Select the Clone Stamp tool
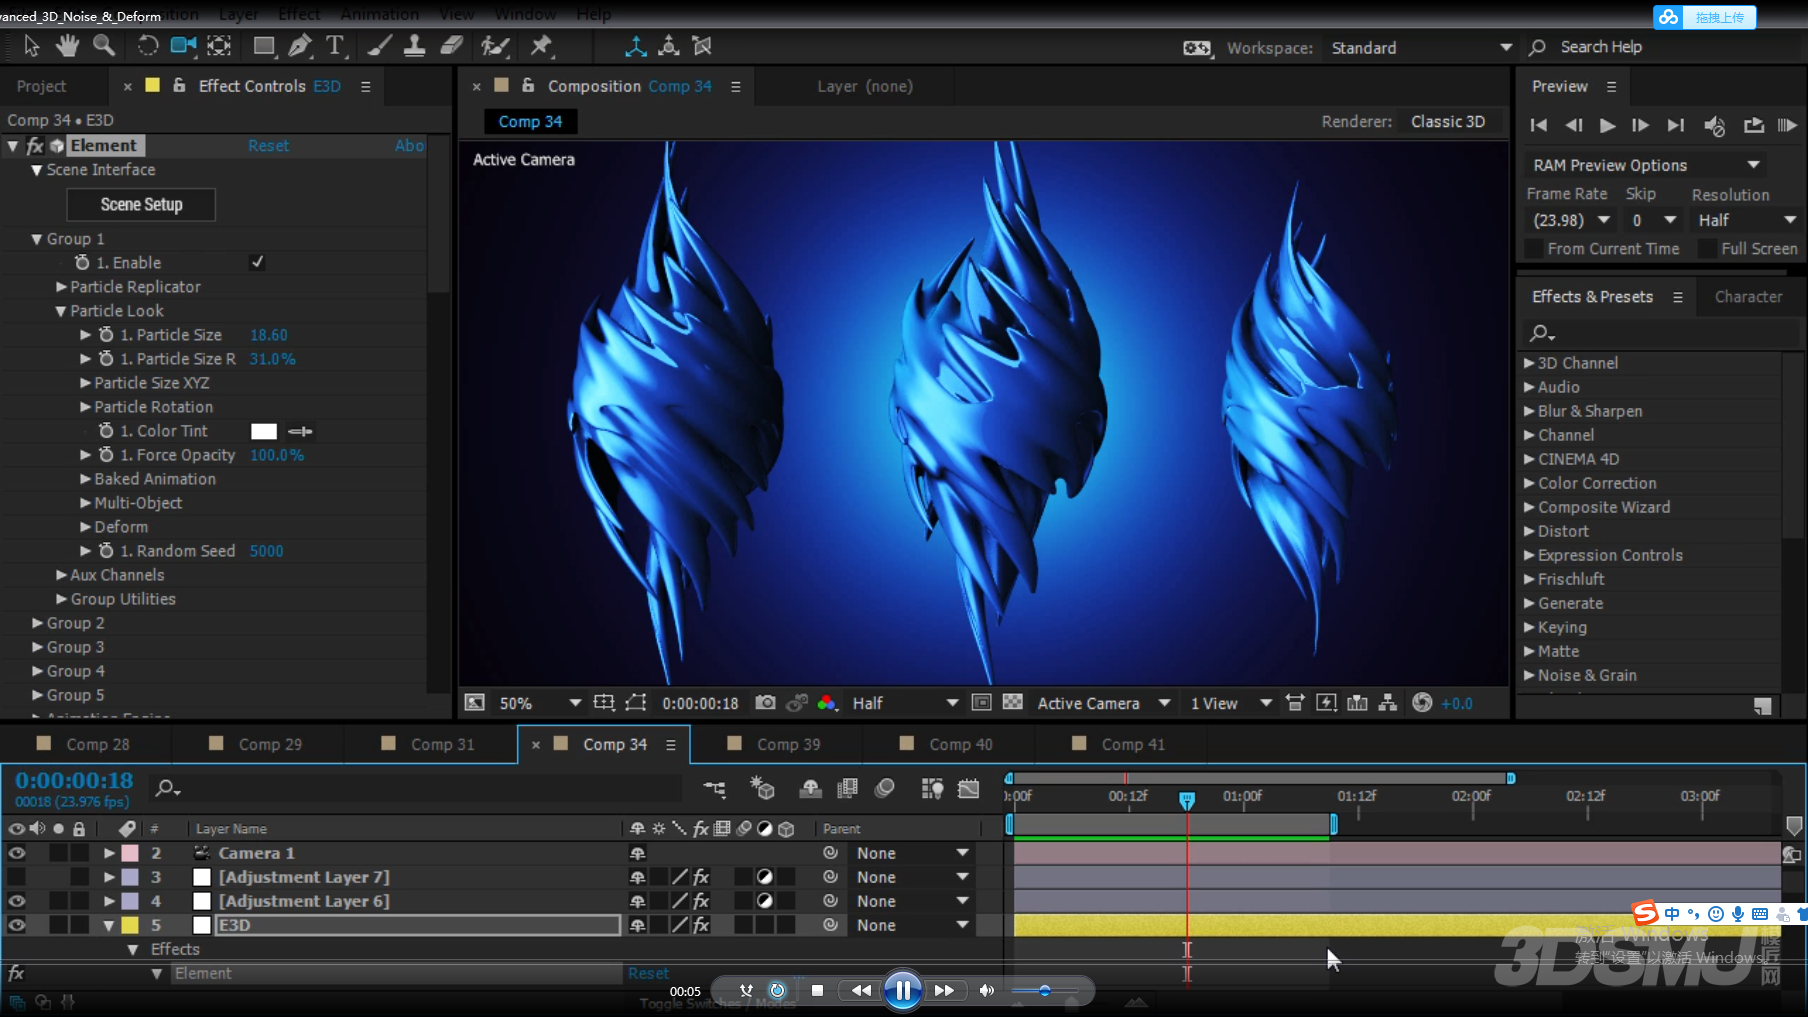 pos(414,46)
